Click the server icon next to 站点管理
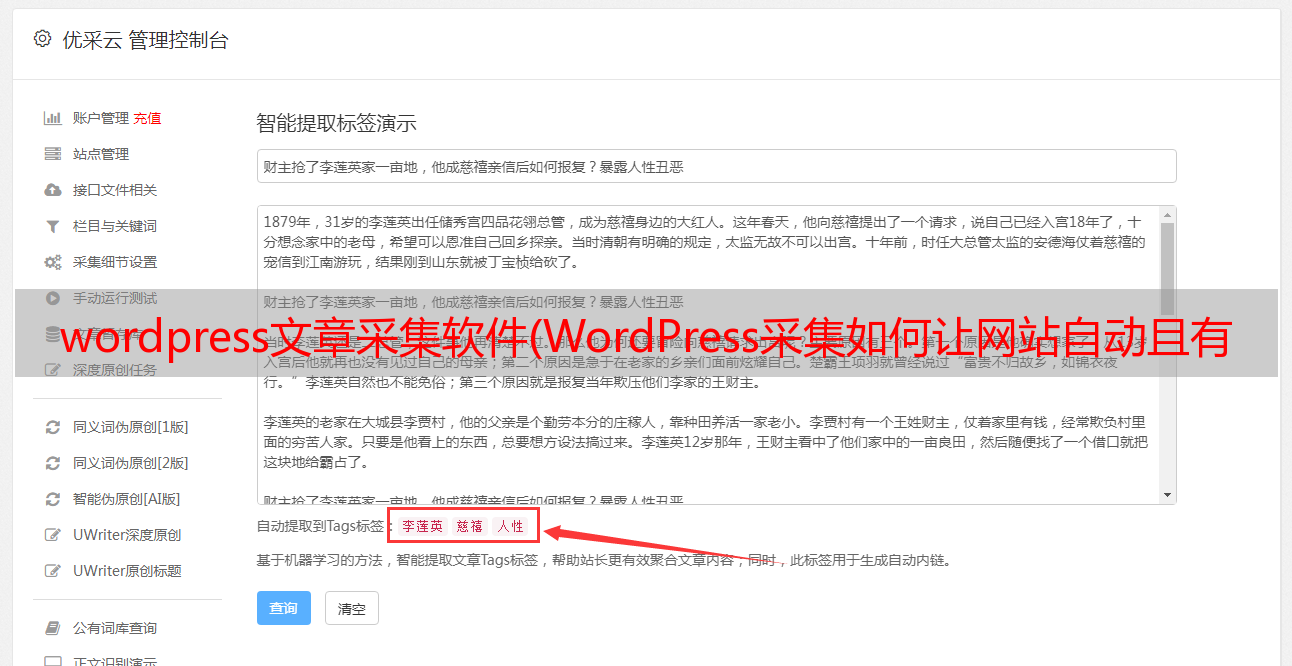The height and width of the screenshot is (666, 1292). (x=52, y=154)
